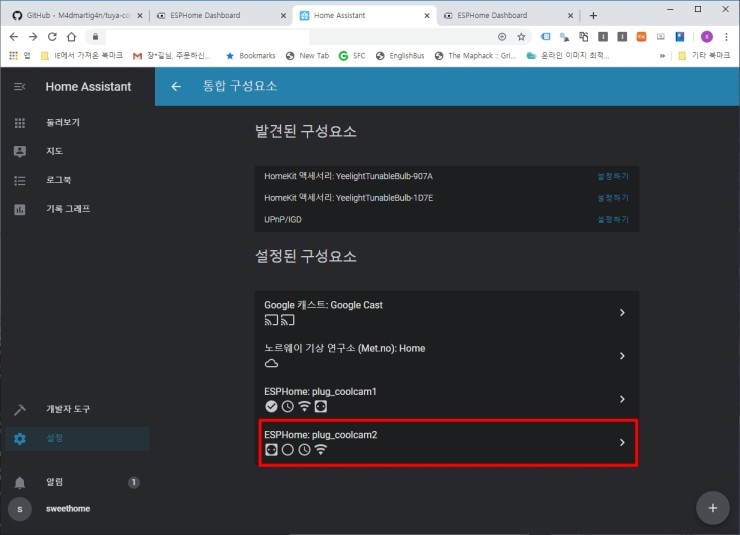The width and height of the screenshot is (740, 535).
Task: Select the 'ESPHome: plug_coolcam1' text
Action: click(320, 392)
